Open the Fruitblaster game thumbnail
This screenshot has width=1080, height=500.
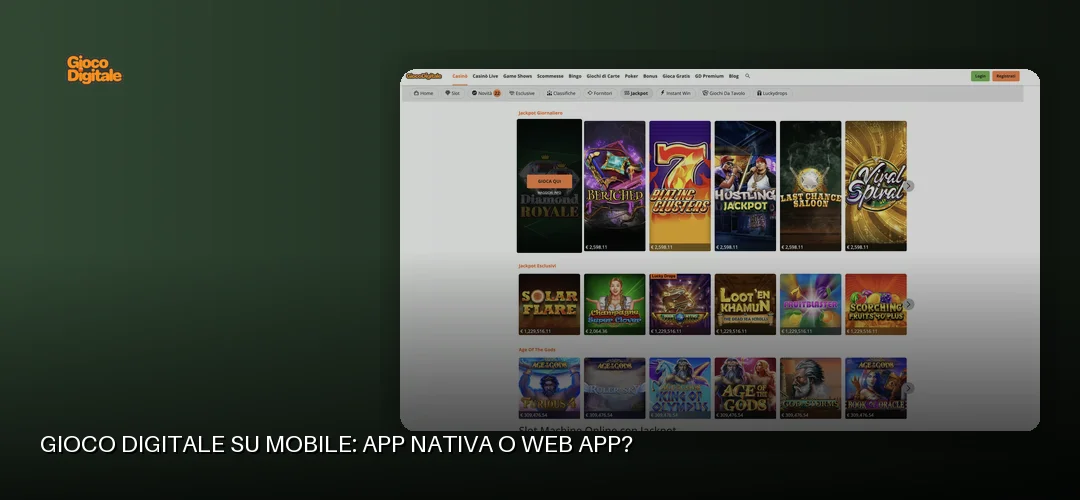click(x=811, y=304)
